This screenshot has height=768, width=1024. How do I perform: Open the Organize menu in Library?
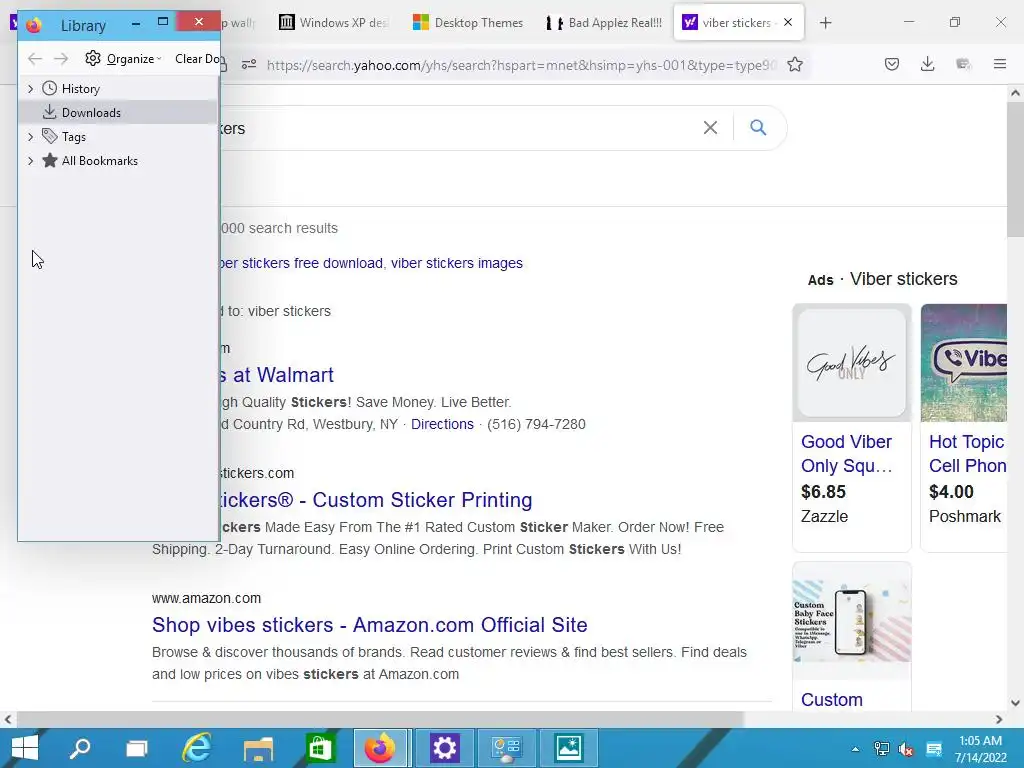123,59
